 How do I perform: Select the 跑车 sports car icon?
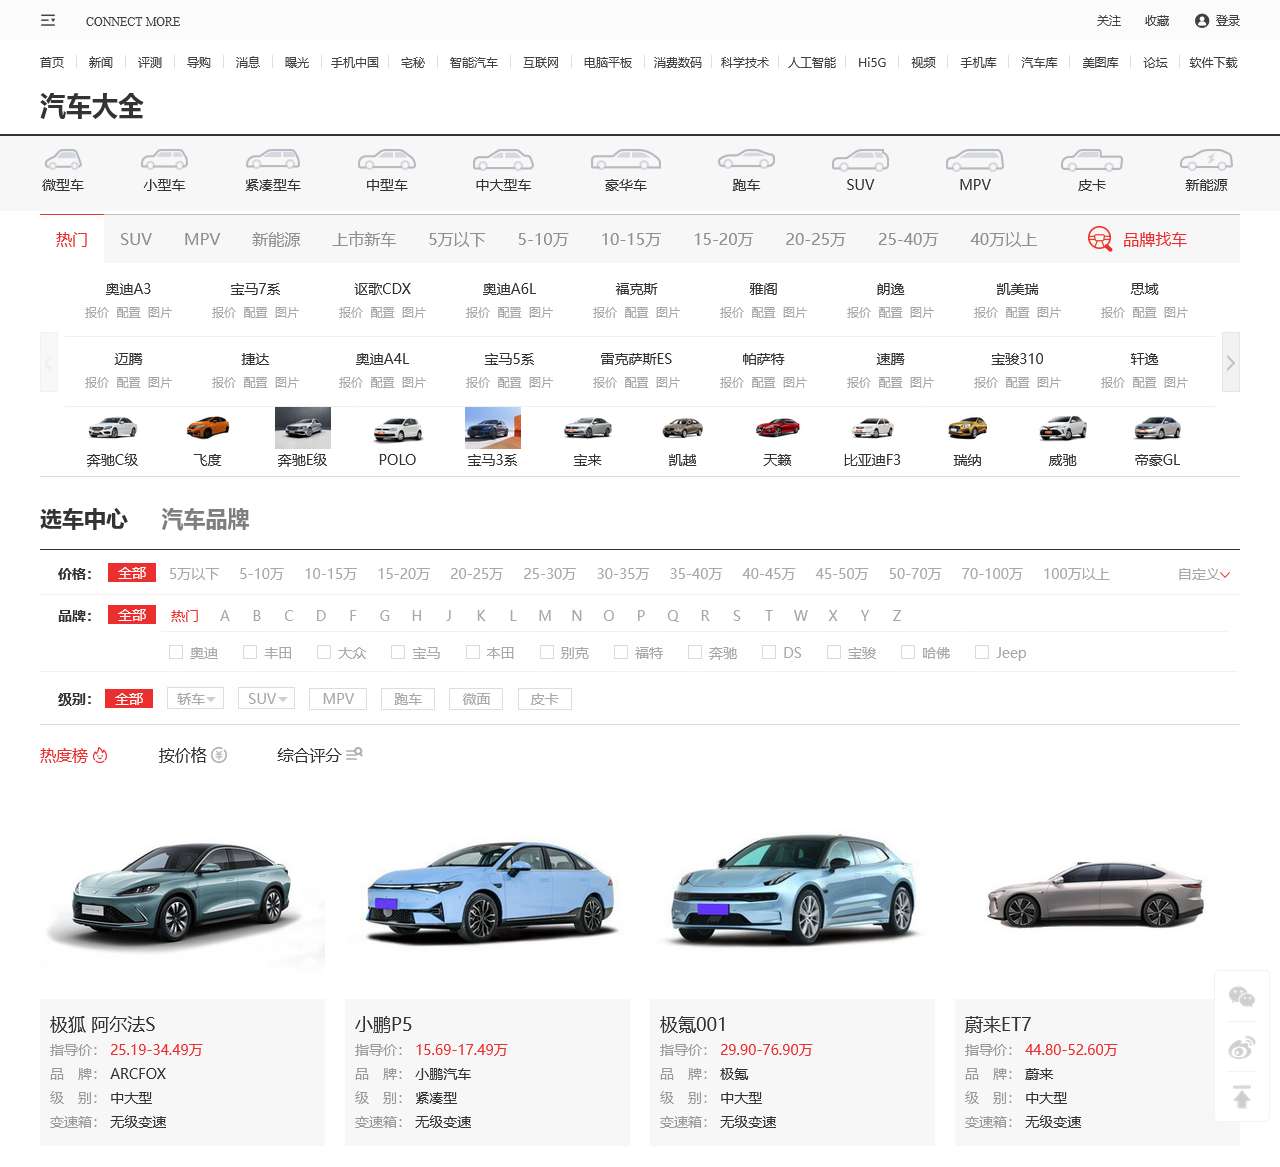pos(746,159)
